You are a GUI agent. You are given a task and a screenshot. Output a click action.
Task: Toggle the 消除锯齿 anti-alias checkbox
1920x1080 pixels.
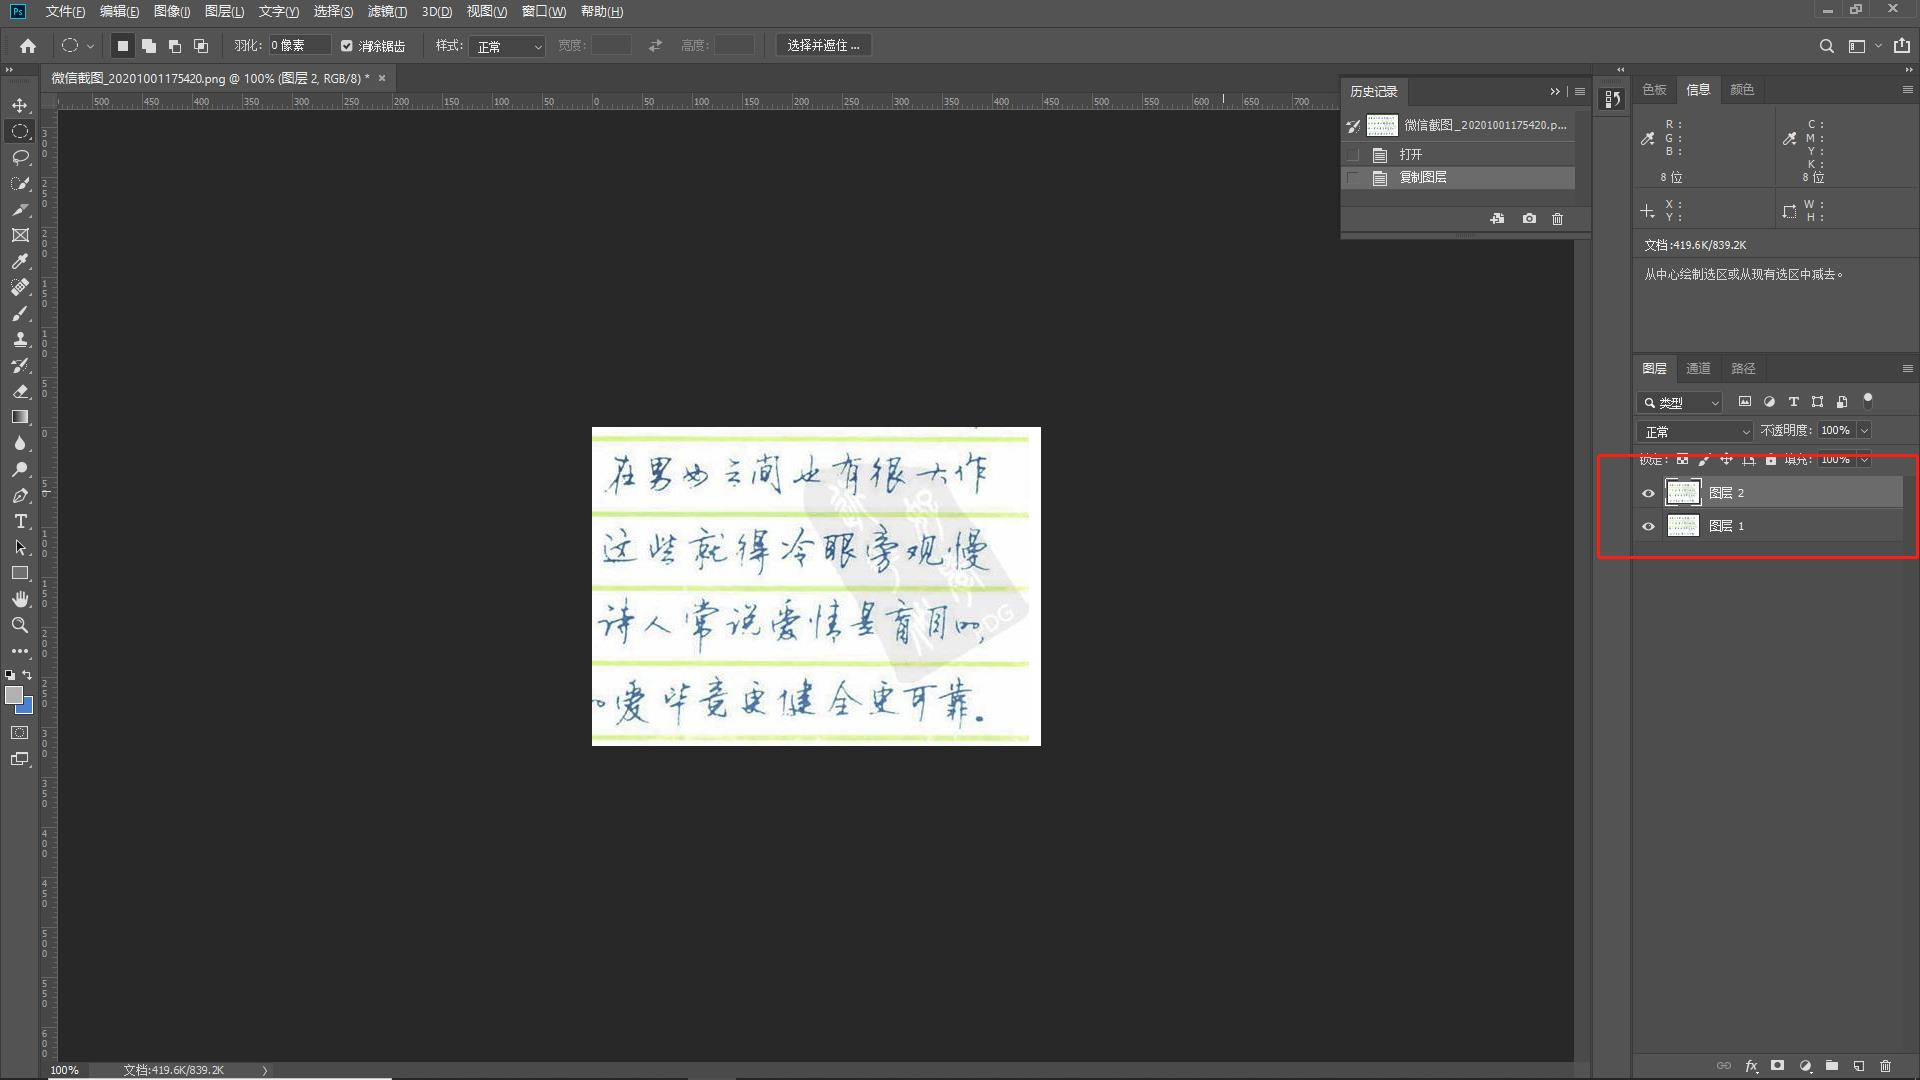347,46
